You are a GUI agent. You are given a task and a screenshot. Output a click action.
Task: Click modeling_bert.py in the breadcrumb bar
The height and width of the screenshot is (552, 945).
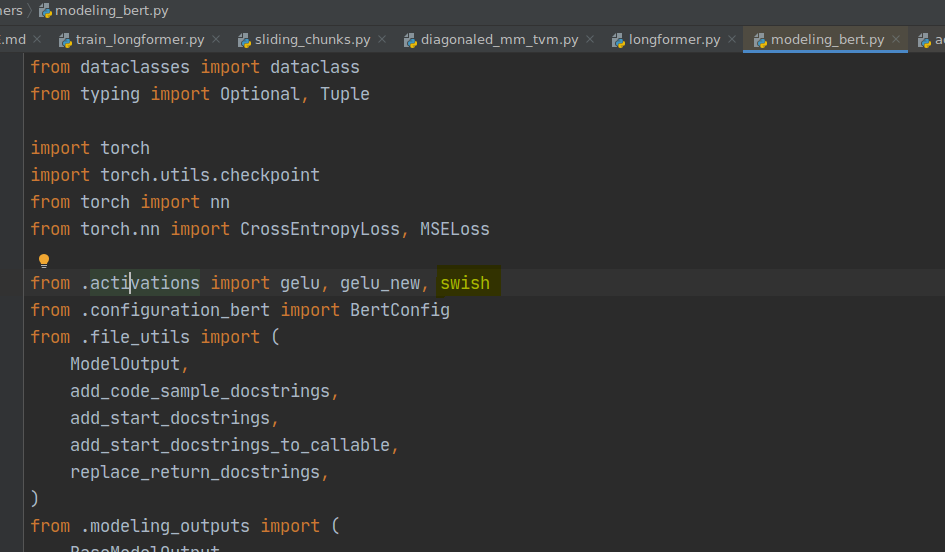[x=111, y=11]
